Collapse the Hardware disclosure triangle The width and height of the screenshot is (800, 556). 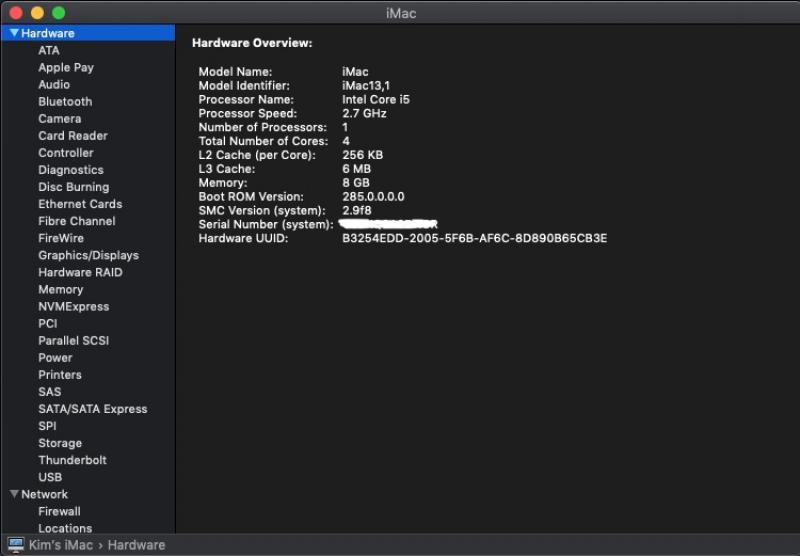click(x=14, y=33)
